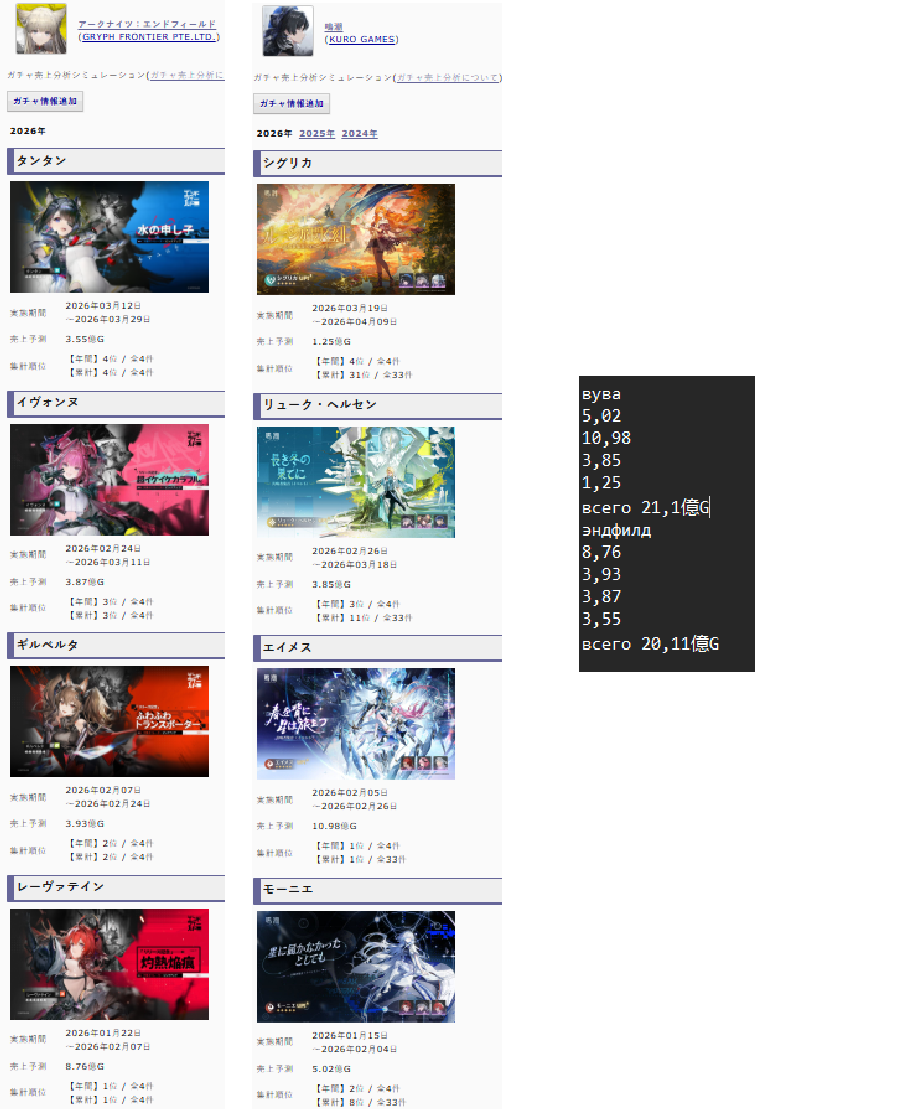Open the 鳴潮 title link
This screenshot has width=897, height=1109.
[333, 27]
